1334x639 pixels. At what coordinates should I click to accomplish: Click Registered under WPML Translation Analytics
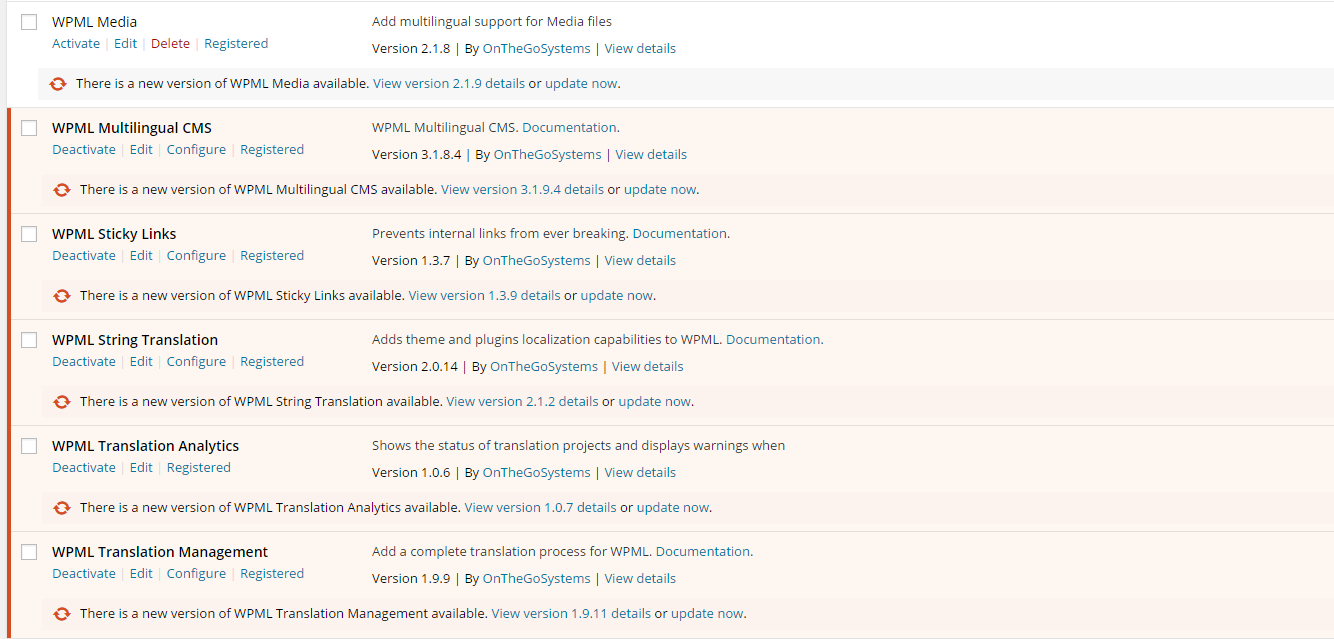[x=199, y=468]
